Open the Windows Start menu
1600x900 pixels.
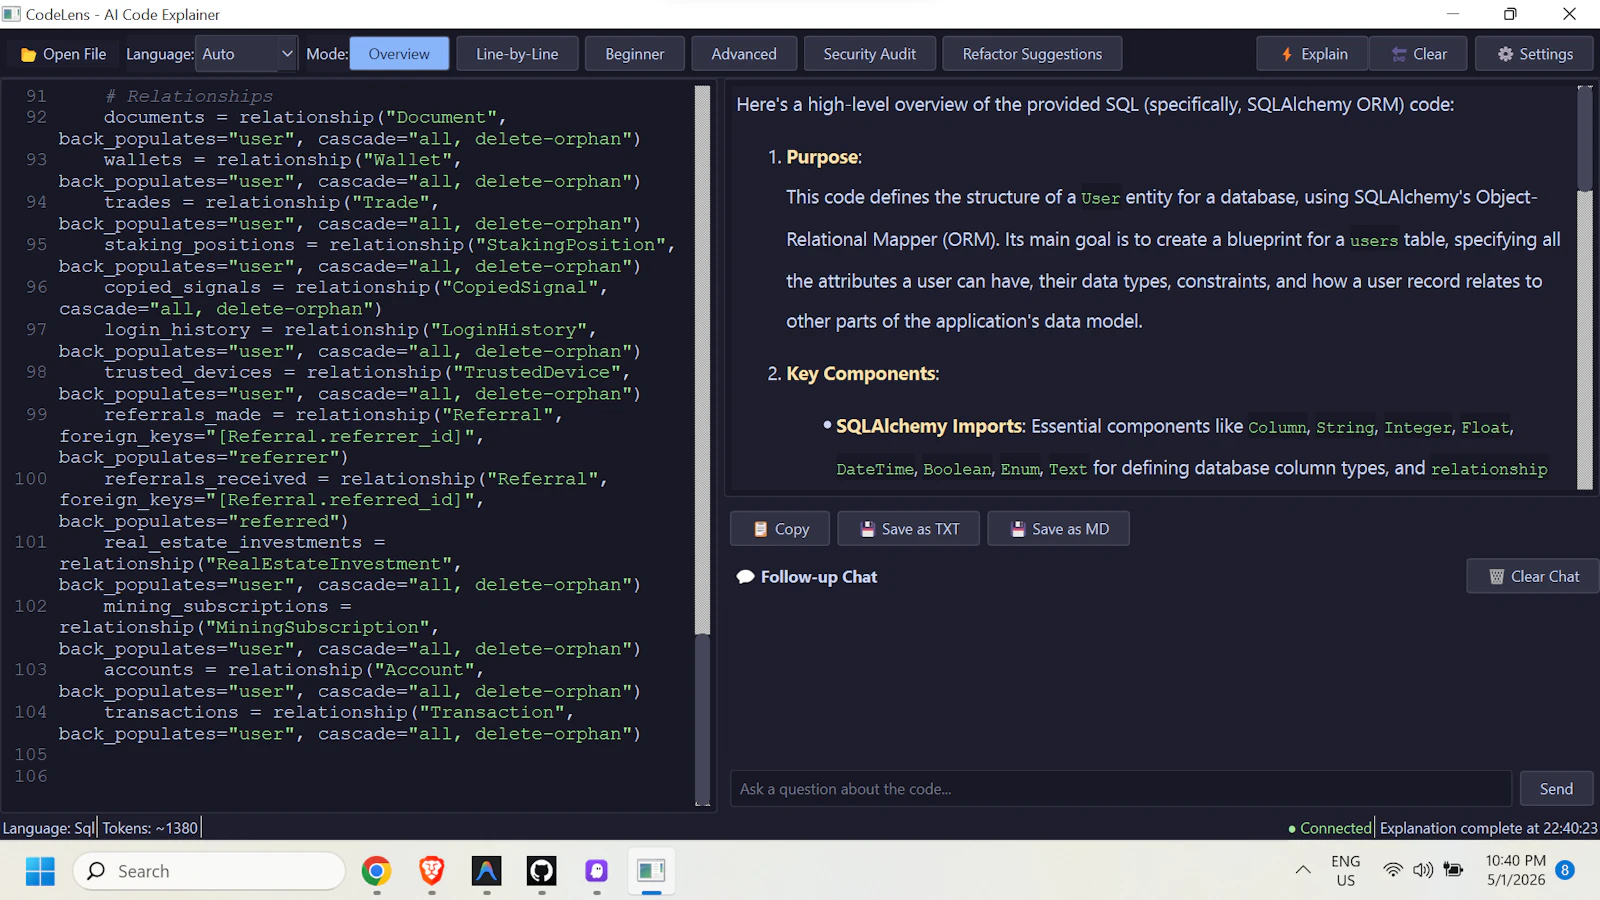tap(40, 871)
